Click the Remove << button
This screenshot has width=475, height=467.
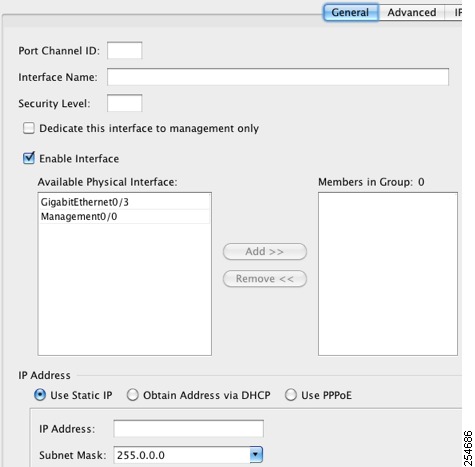pyautogui.click(x=265, y=279)
